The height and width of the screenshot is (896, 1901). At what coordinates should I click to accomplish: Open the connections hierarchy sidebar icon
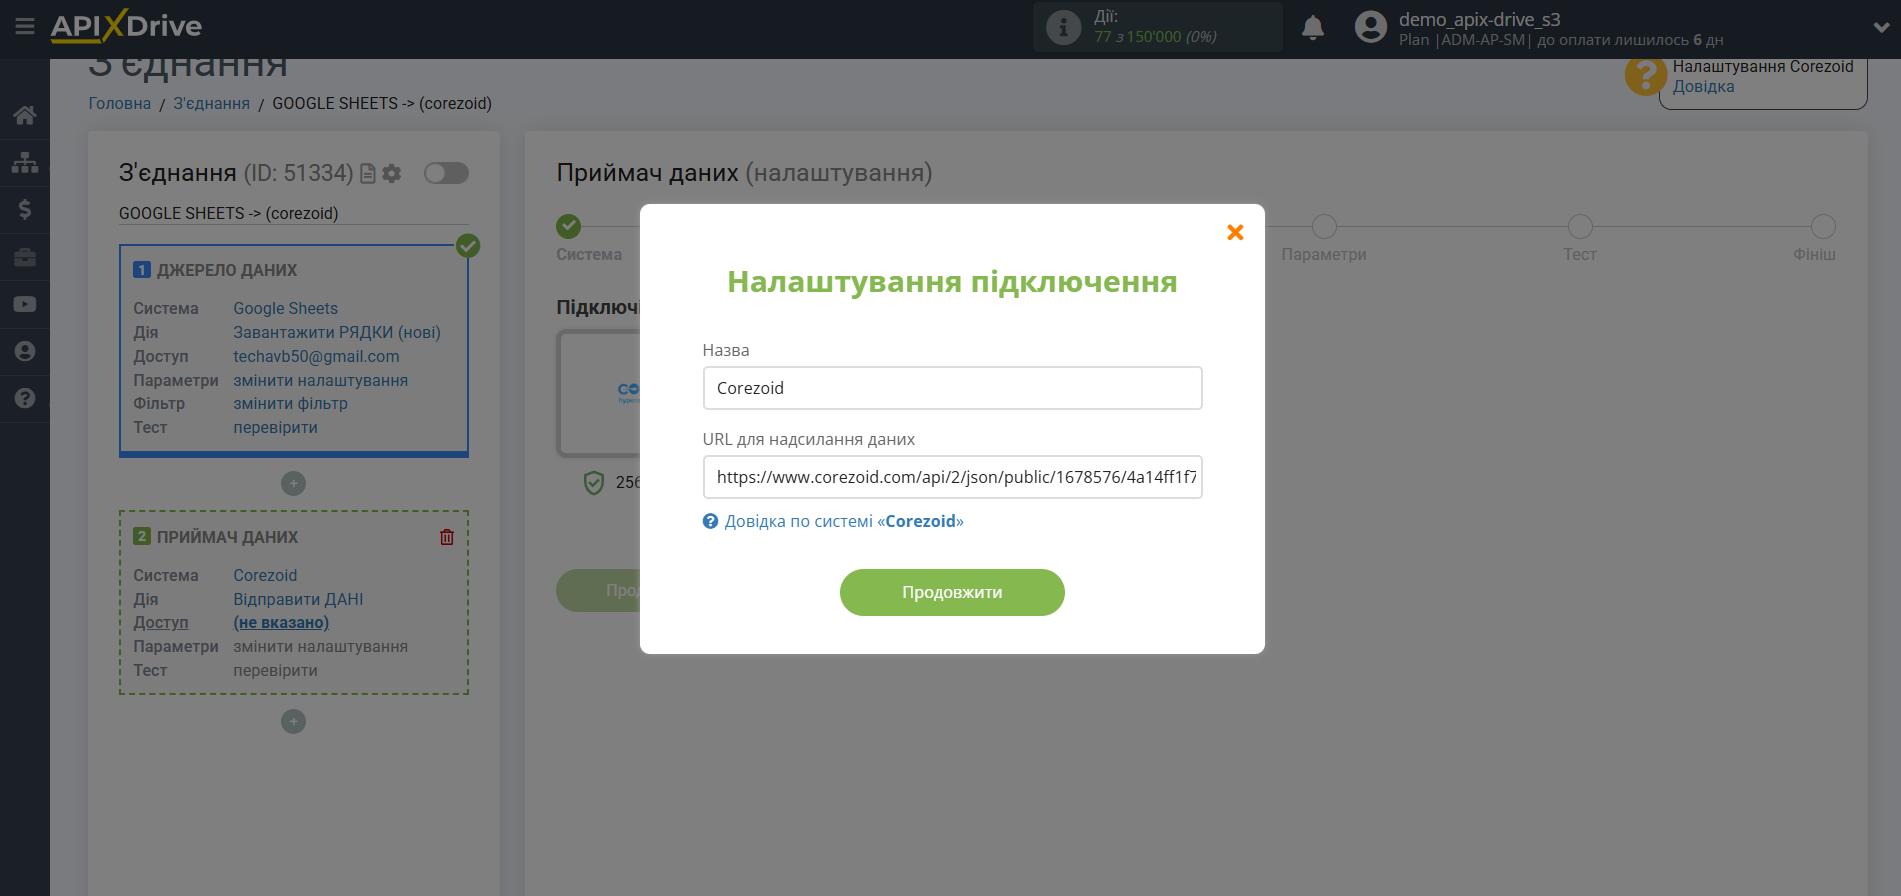25,162
